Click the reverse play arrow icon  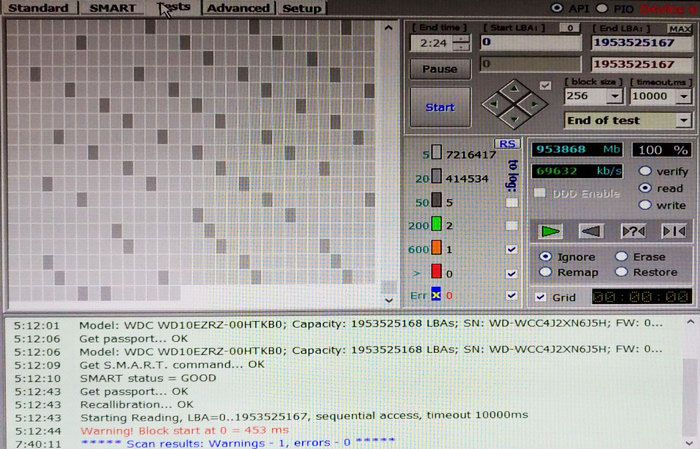pyautogui.click(x=592, y=231)
